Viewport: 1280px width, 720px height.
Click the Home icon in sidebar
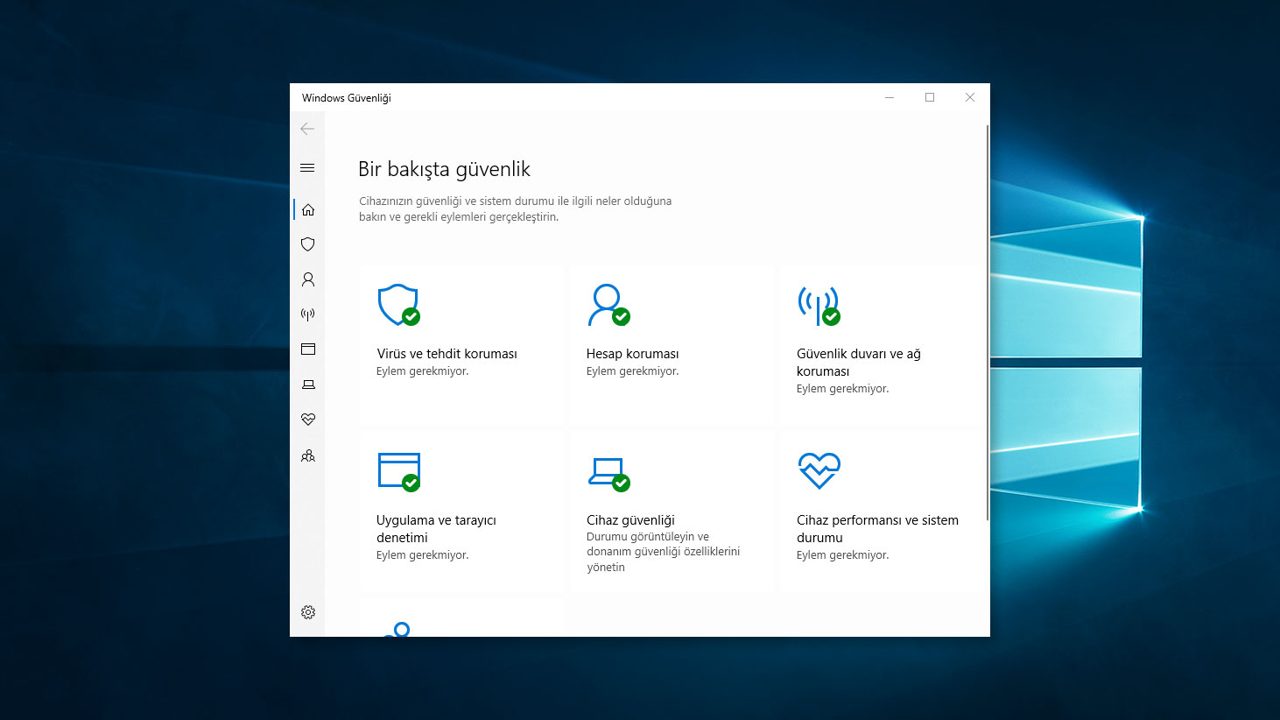[x=308, y=210]
